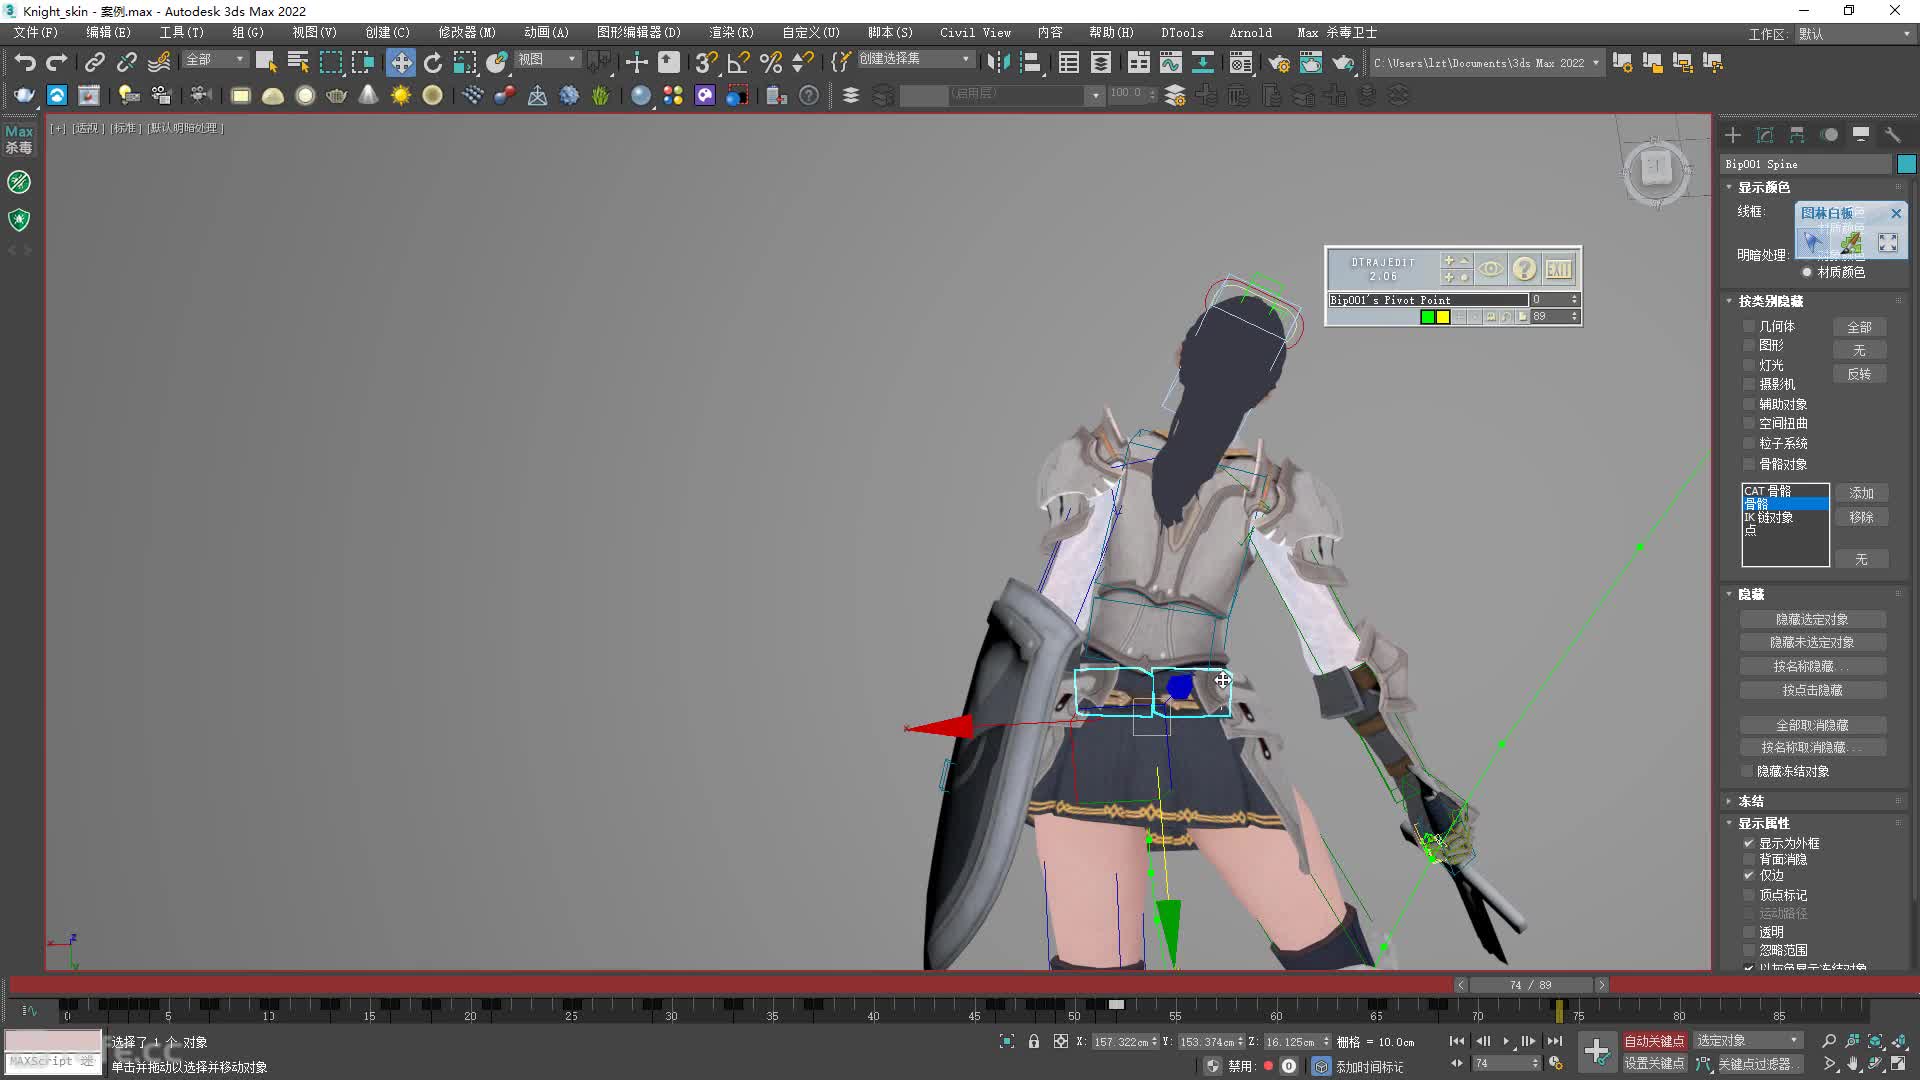Open the Curve Editor icon
The image size is (1920, 1080).
coord(1170,62)
